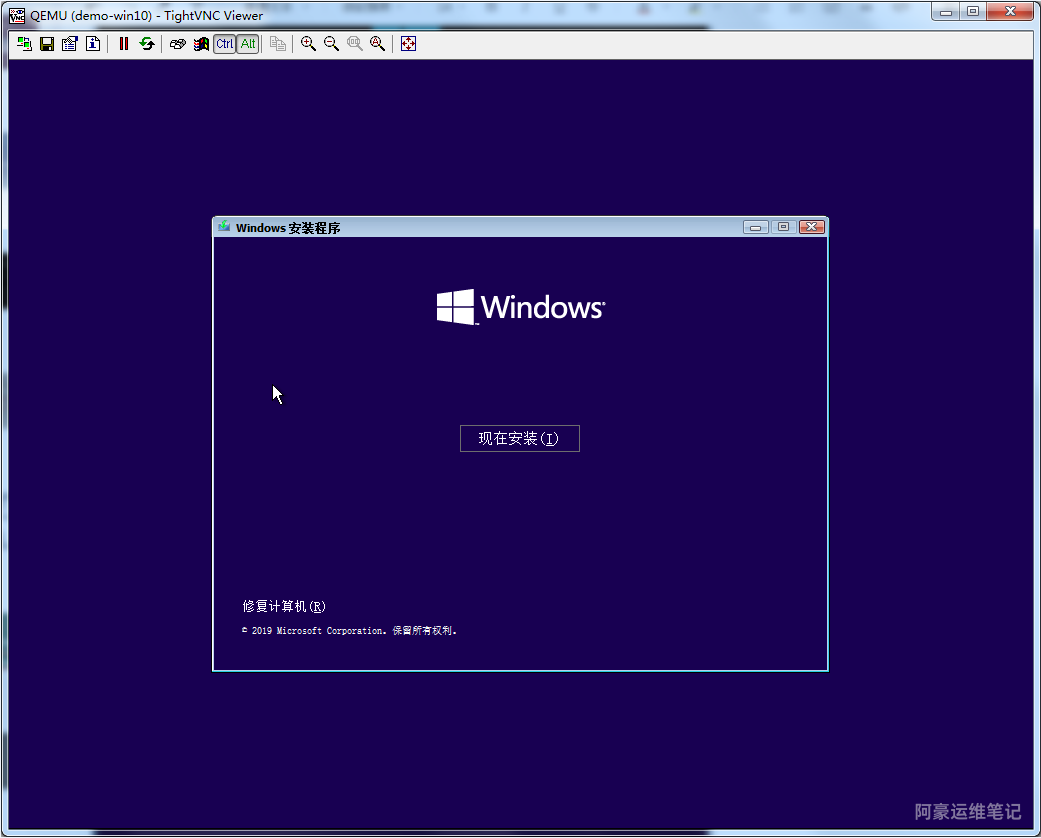This screenshot has height=838, width=1041.
Task: Maximize the TightVNC Viewer window
Action: [973, 11]
